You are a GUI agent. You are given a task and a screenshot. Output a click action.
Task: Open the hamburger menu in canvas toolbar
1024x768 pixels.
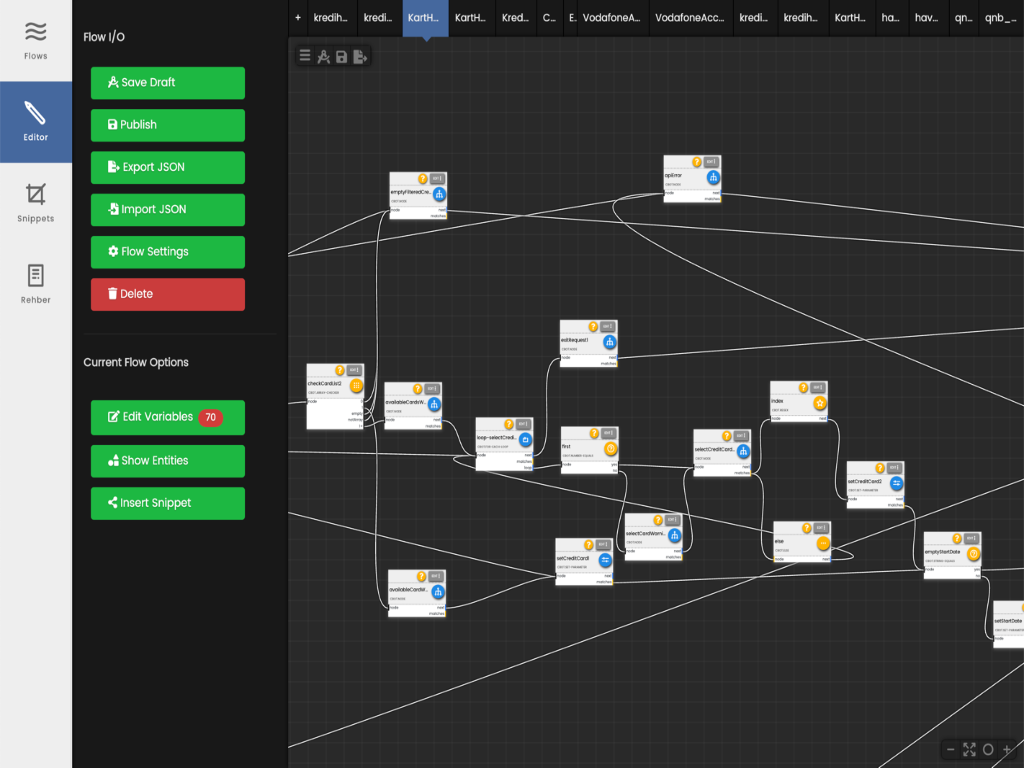pos(305,57)
